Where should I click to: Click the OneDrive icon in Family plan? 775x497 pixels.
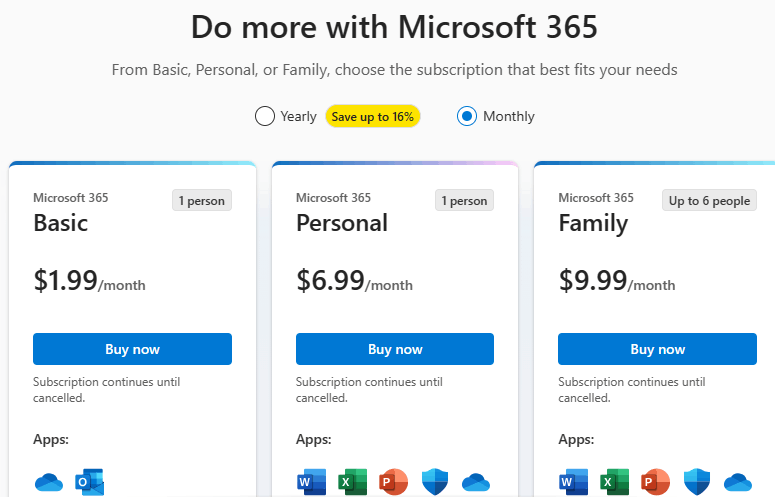tap(738, 482)
